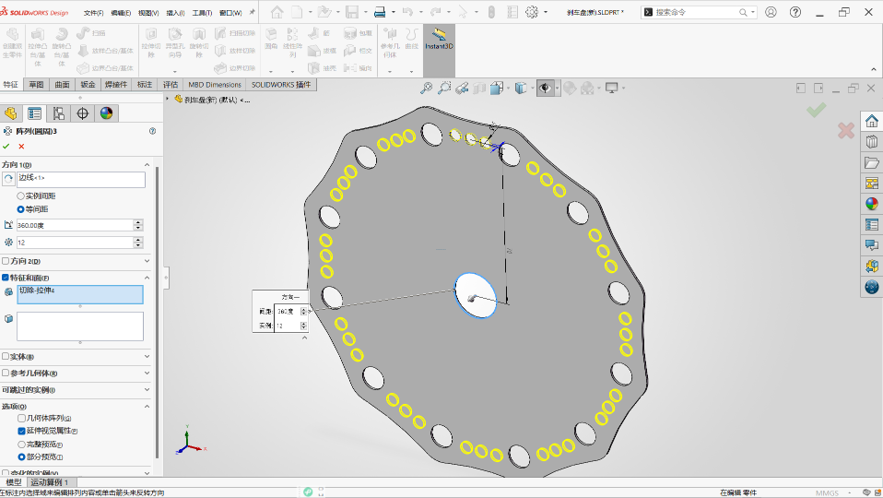Select the 完整预览 radio button
Viewport: 883px width, 498px height.
[x=21, y=444]
